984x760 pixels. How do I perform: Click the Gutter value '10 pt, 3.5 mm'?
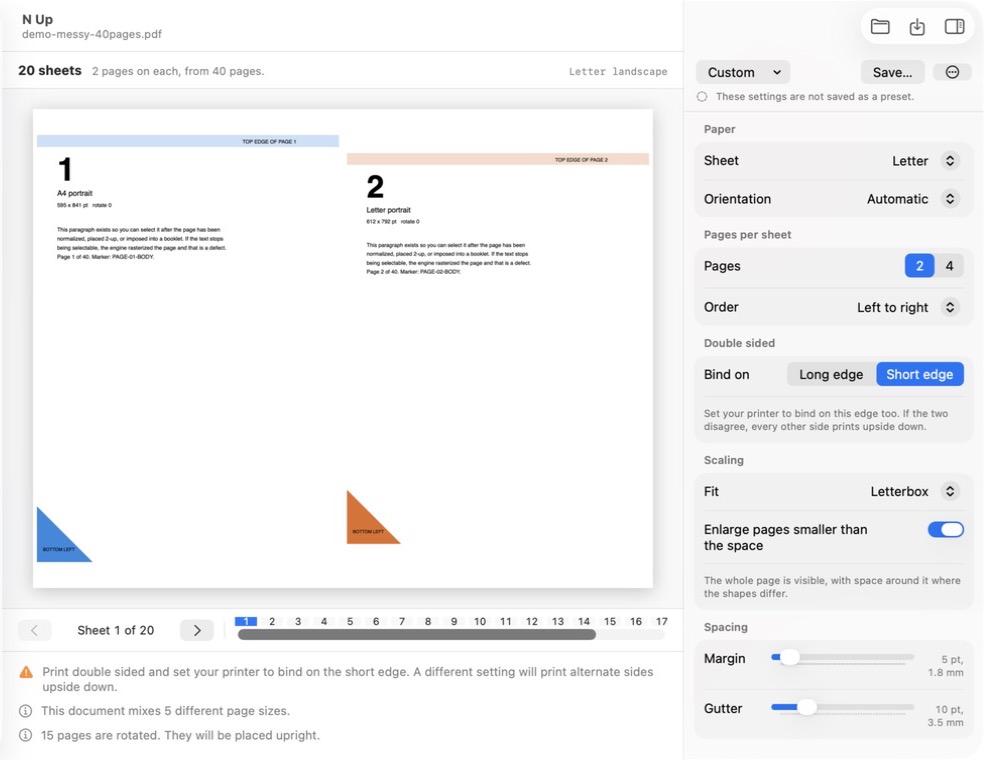pyautogui.click(x=946, y=716)
